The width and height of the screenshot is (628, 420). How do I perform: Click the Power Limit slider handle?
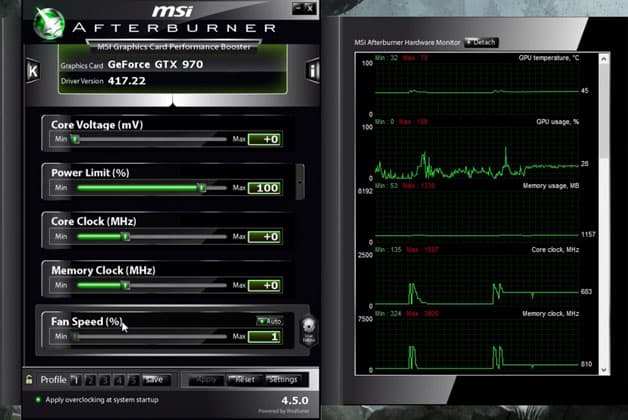[x=202, y=187]
